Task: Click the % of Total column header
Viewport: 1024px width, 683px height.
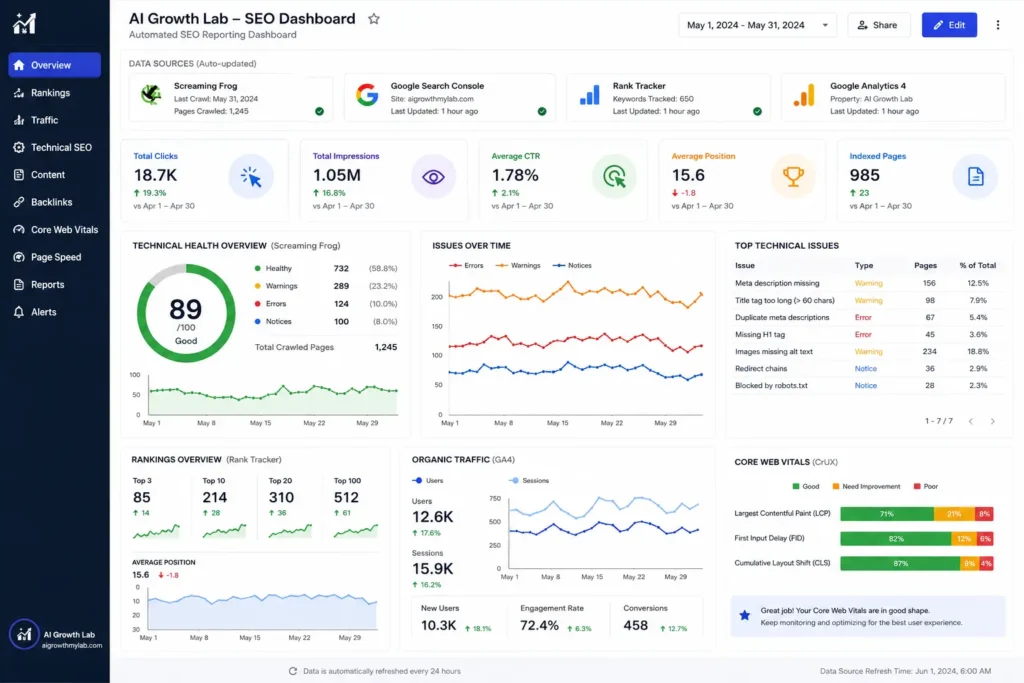Action: click(x=978, y=266)
